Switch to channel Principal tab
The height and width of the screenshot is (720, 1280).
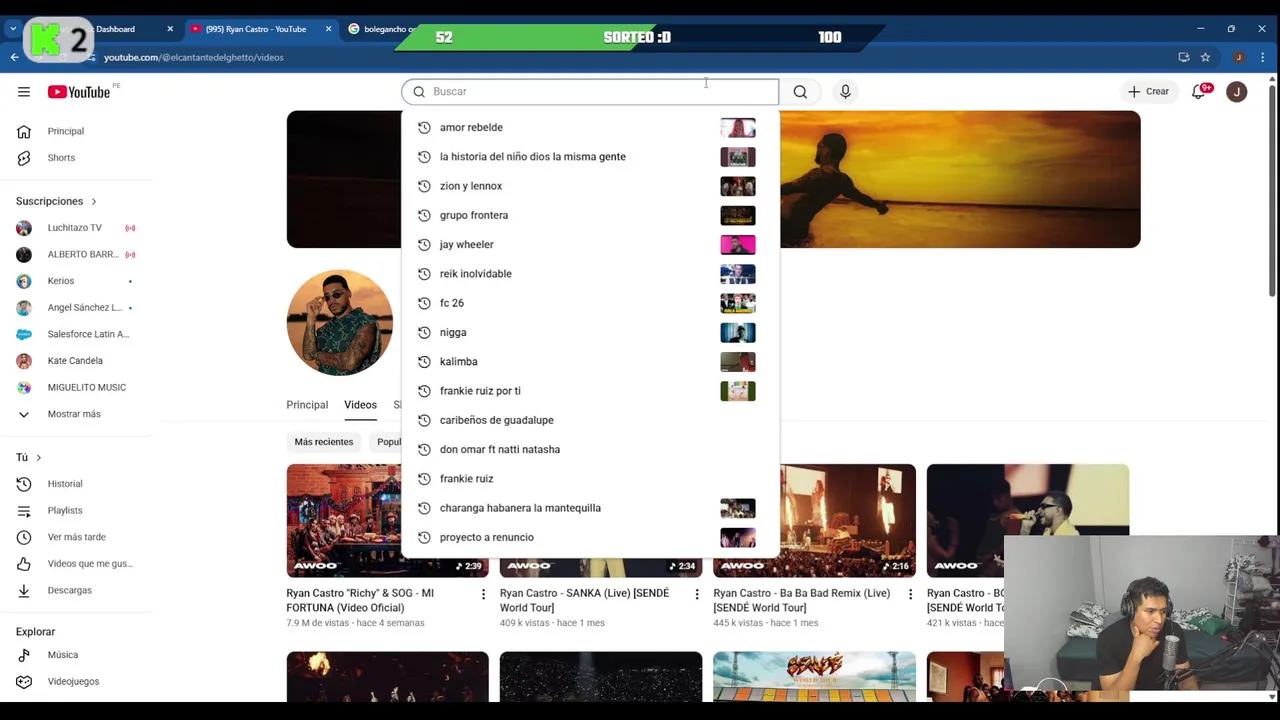click(x=307, y=405)
